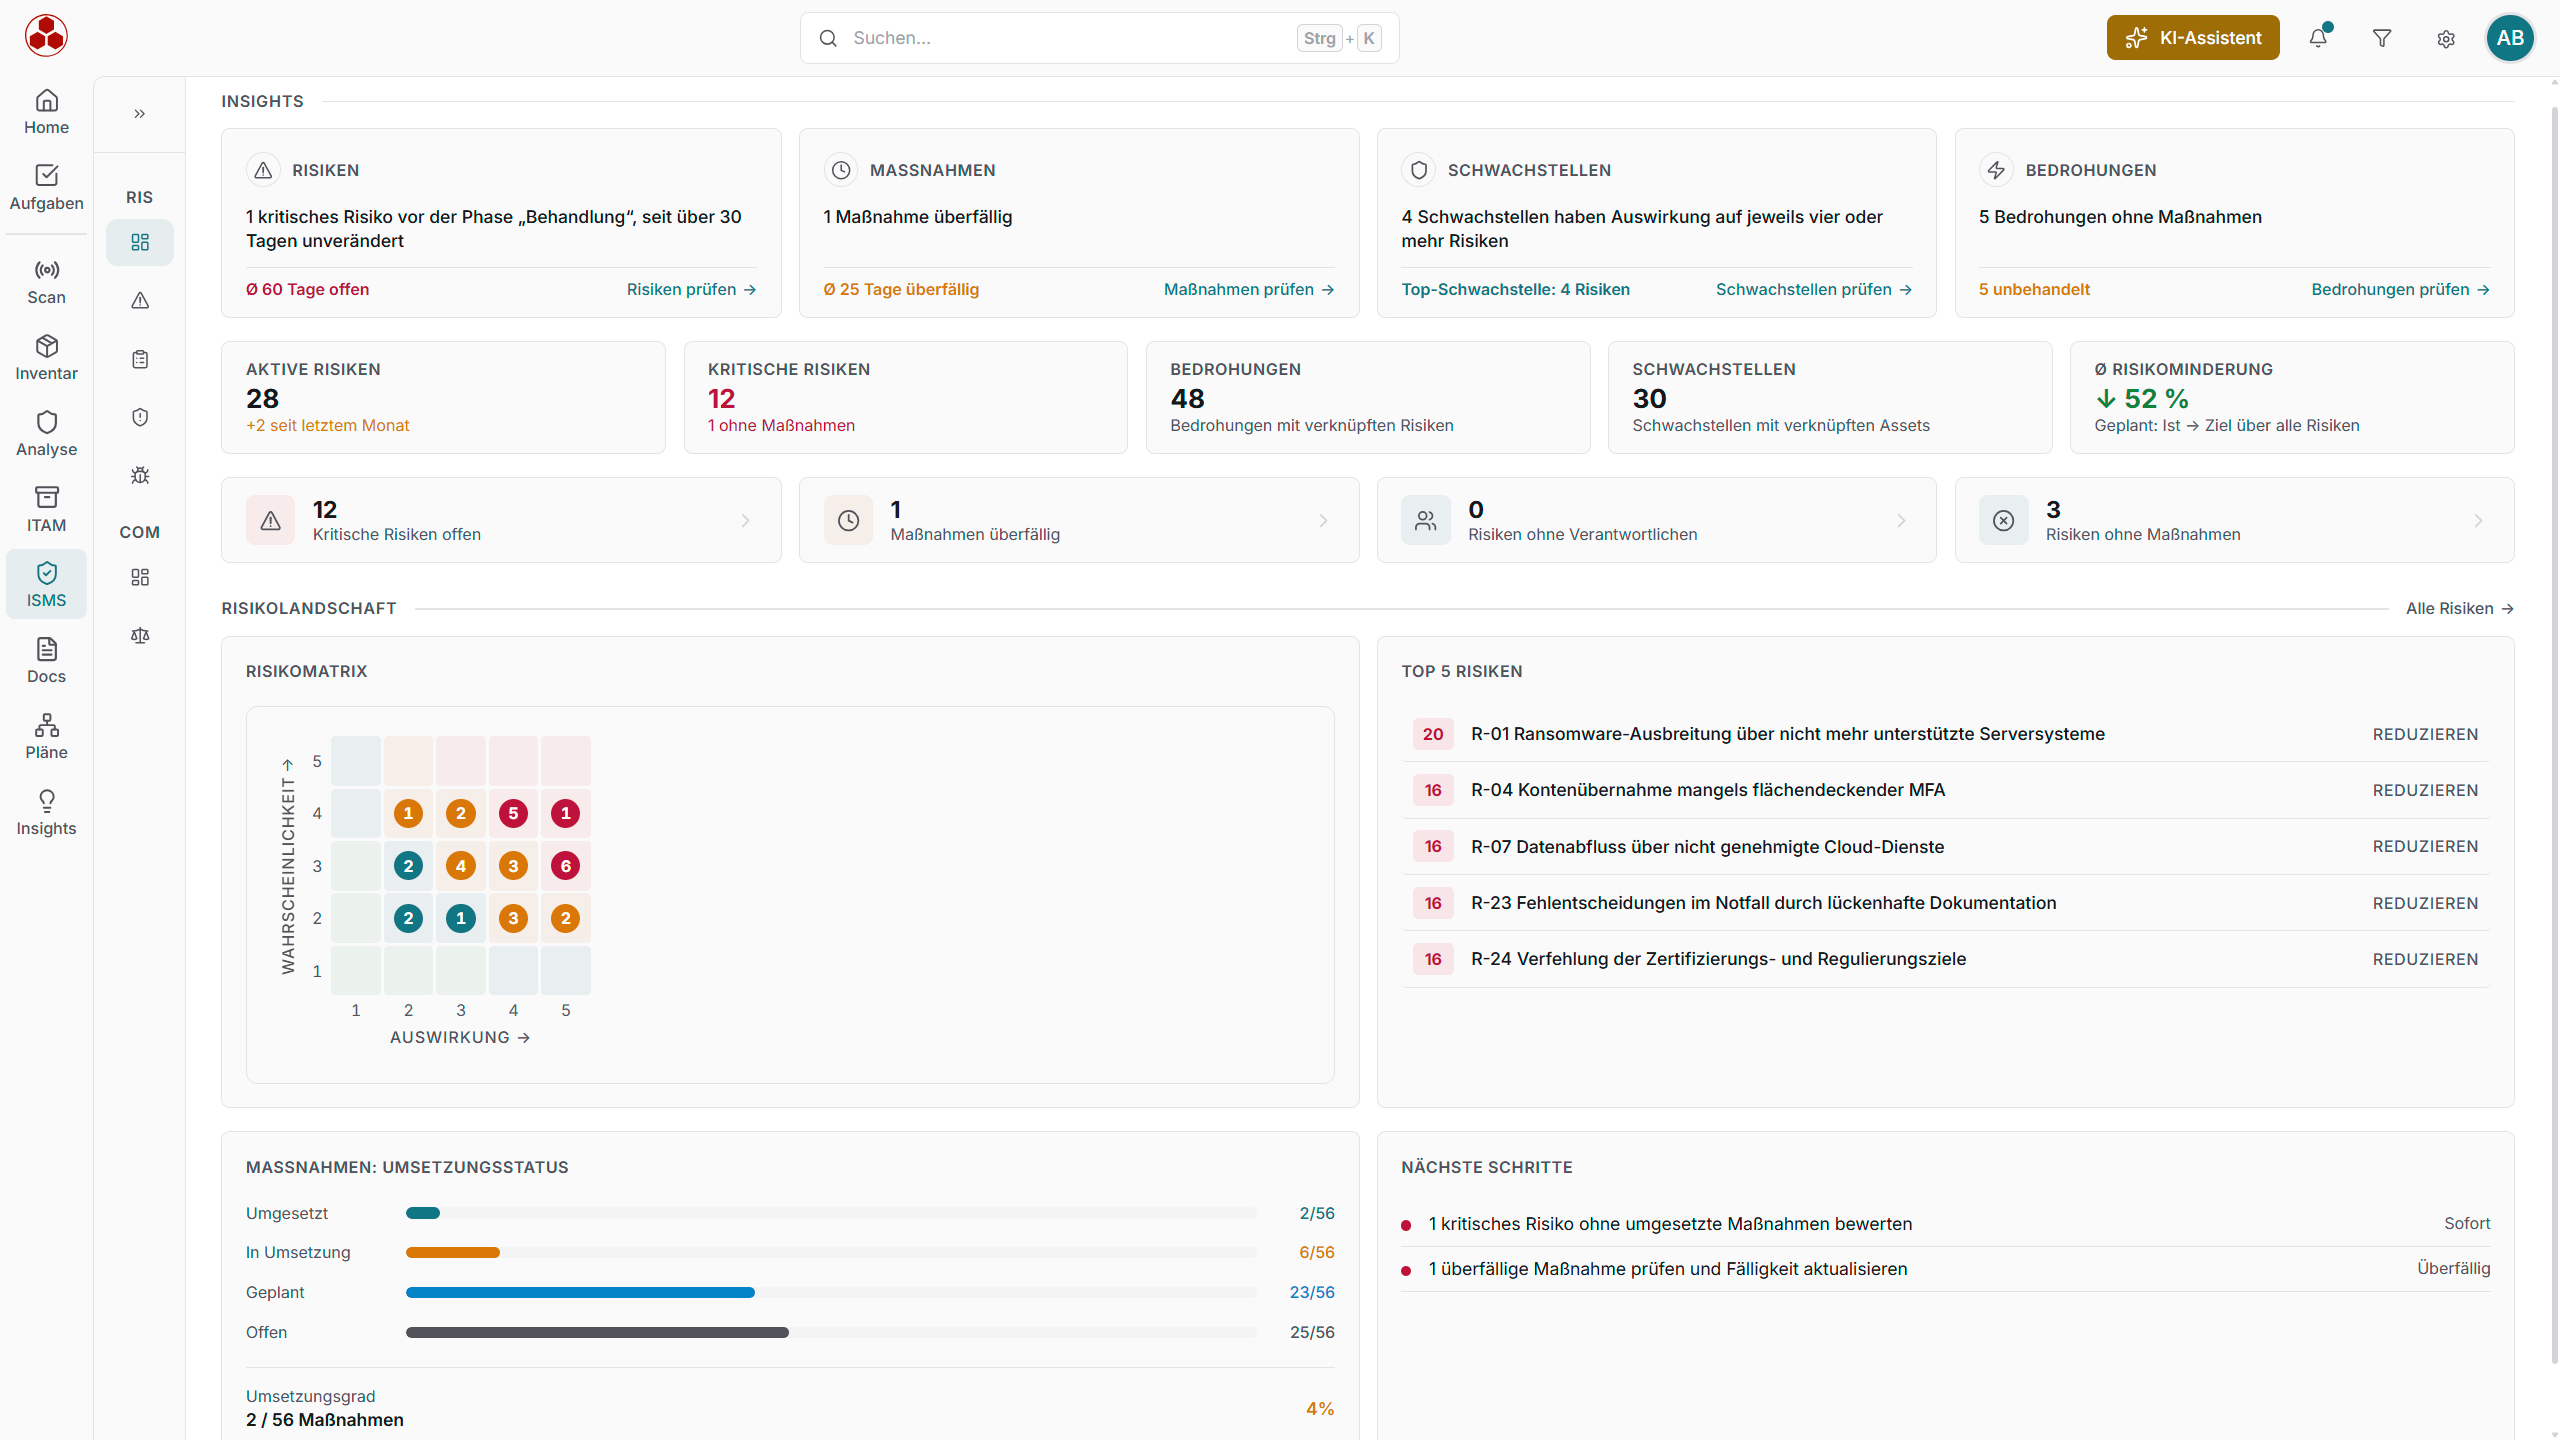Open the bug icon under RIS
The image size is (2560, 1440).
tap(140, 475)
